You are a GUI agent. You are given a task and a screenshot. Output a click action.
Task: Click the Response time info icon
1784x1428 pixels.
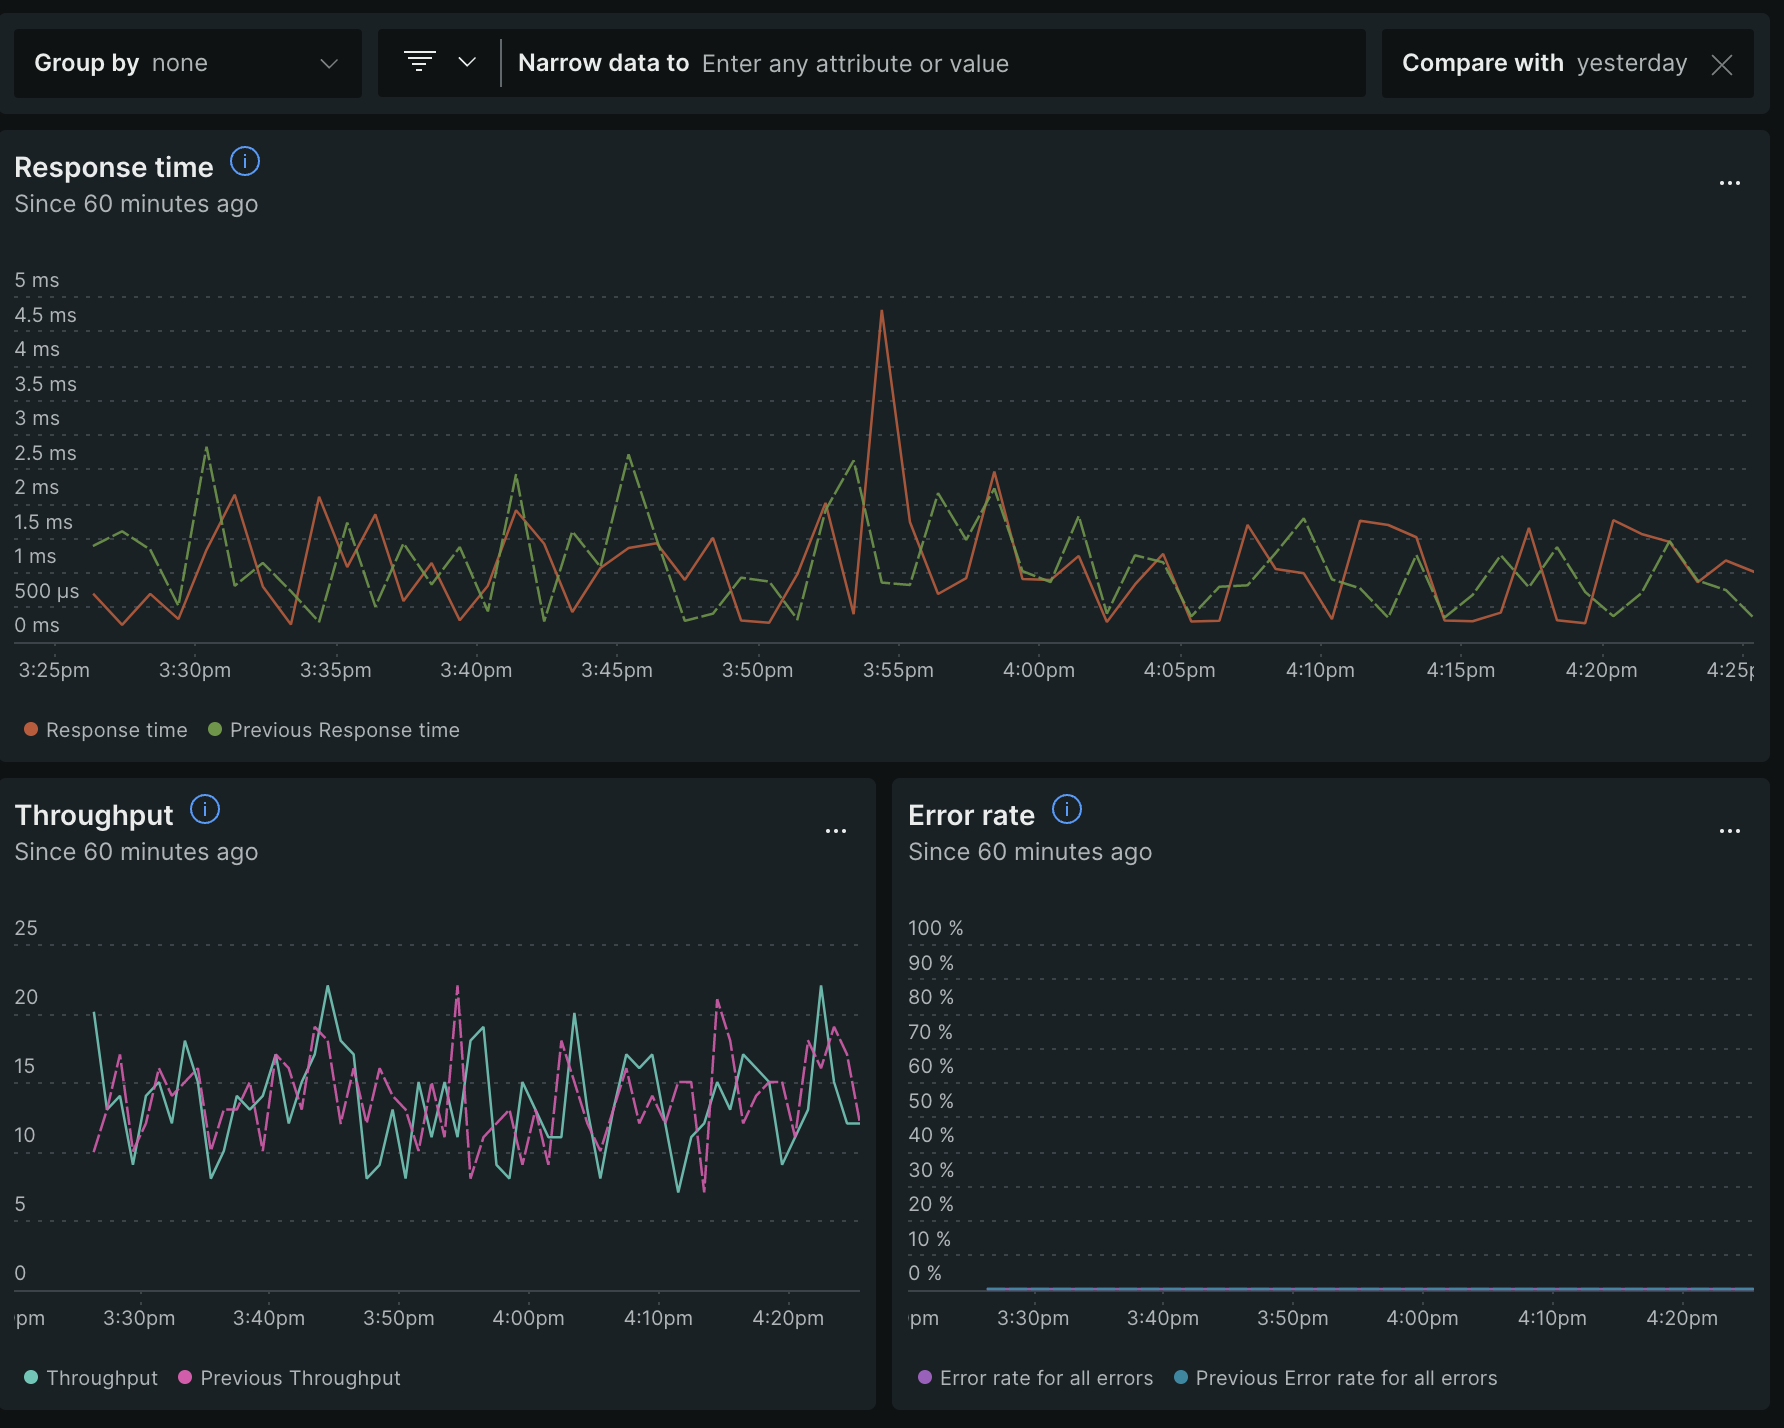245,161
